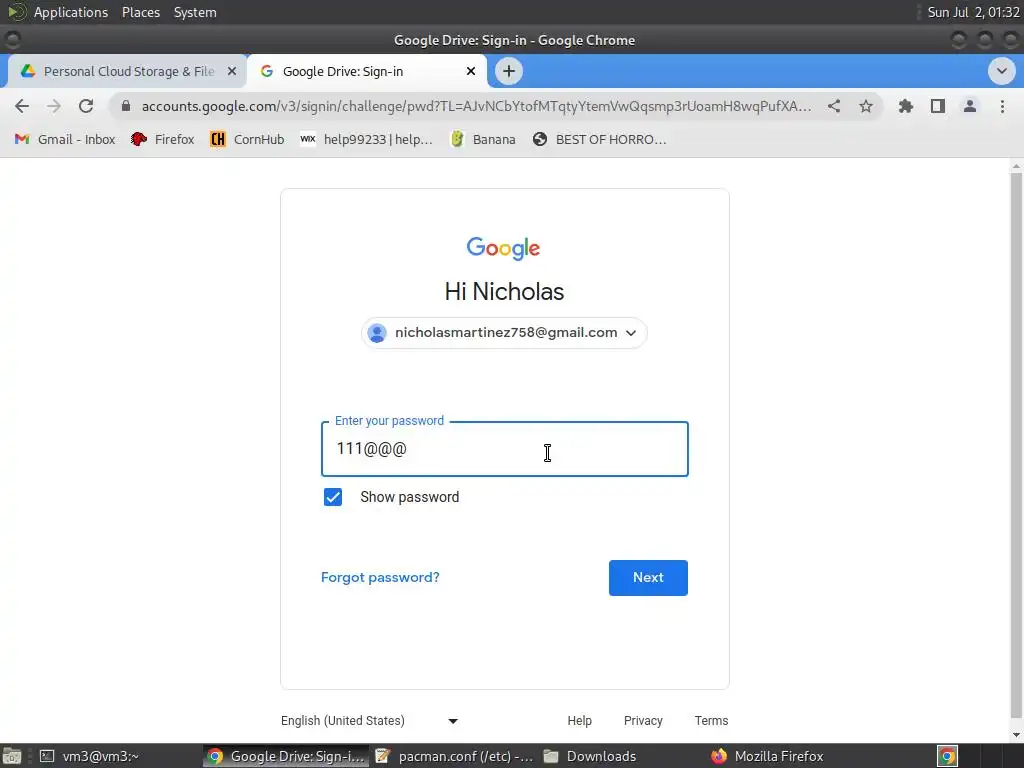Switch to Mozilla Firefox in taskbar
This screenshot has height=768, width=1024.
767,756
